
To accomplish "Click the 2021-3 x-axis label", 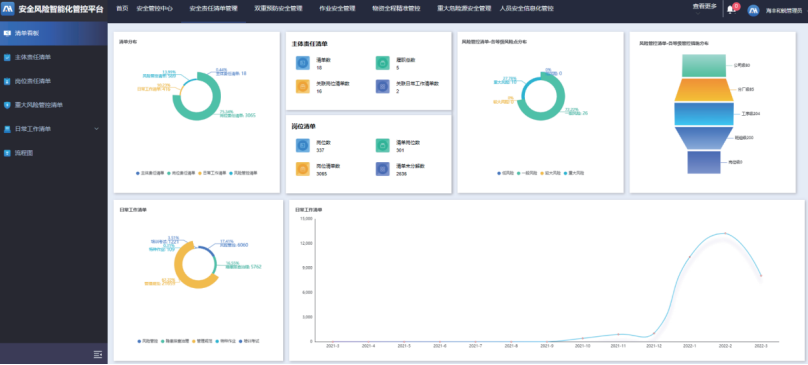I will point(333,346).
